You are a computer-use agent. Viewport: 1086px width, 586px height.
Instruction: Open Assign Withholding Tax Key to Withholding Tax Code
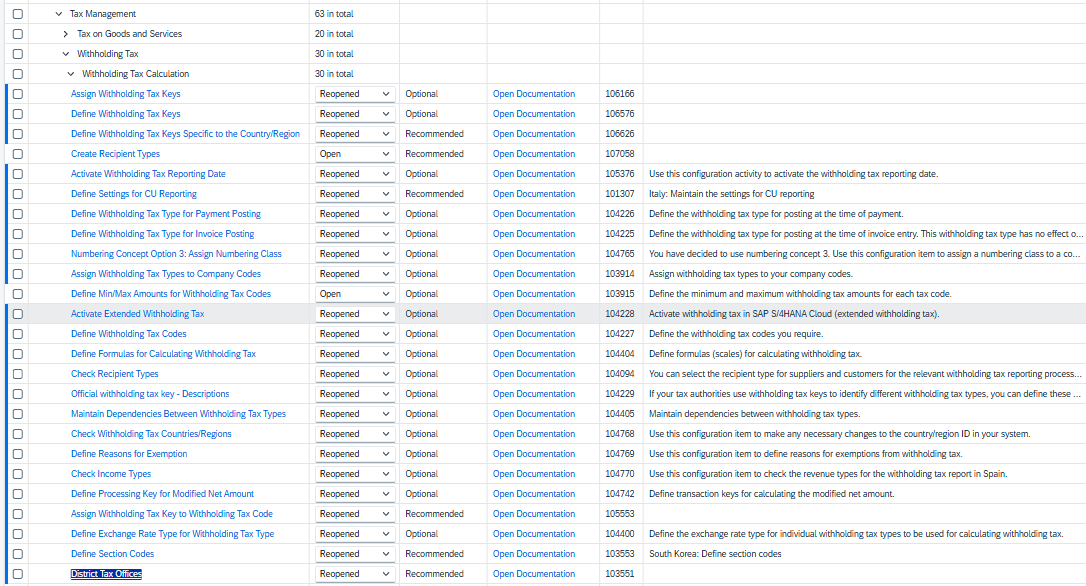[x=172, y=514]
